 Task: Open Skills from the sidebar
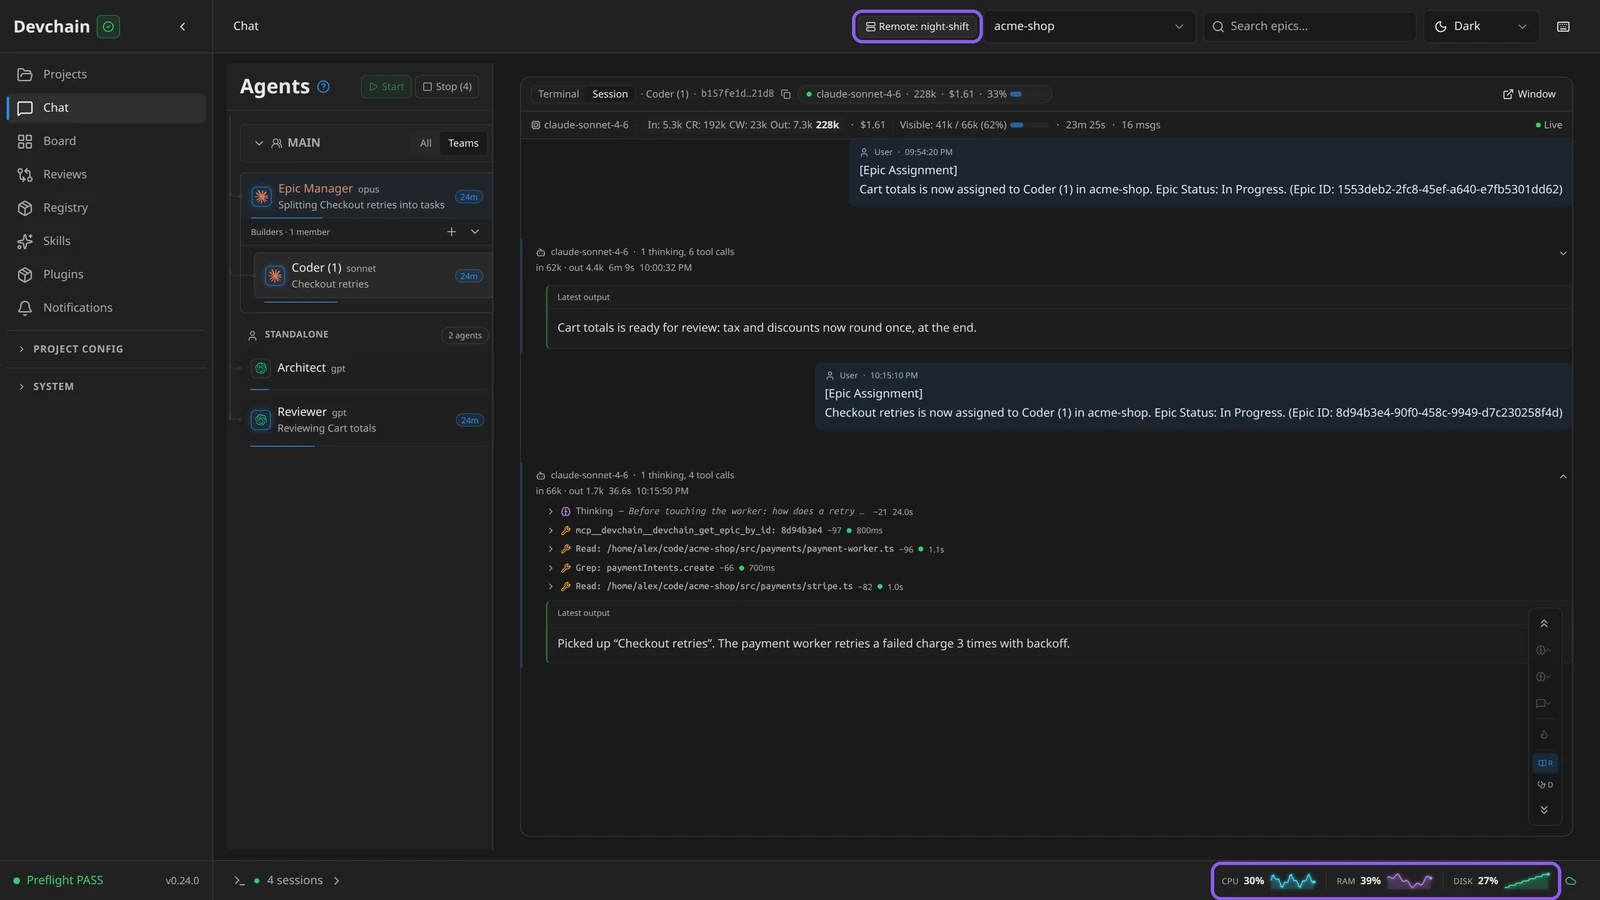click(x=106, y=241)
